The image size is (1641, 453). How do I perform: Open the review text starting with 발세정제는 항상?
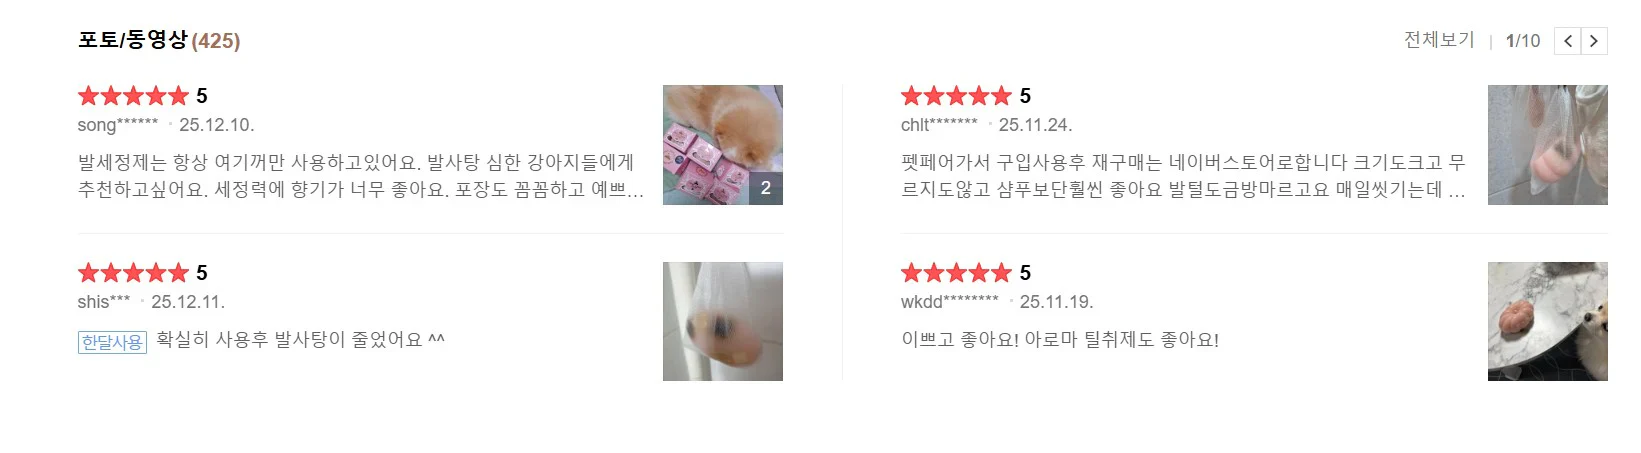point(361,176)
